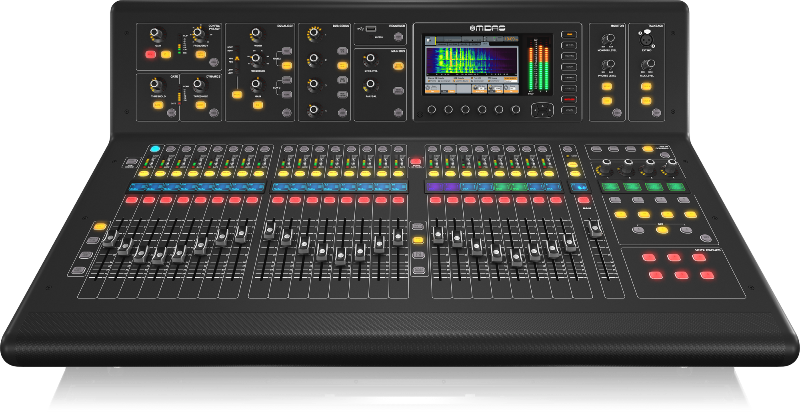Select the lit yellow Bus Sends bank button
Image resolution: width=800 pixels, height=412 pixels.
(342, 65)
